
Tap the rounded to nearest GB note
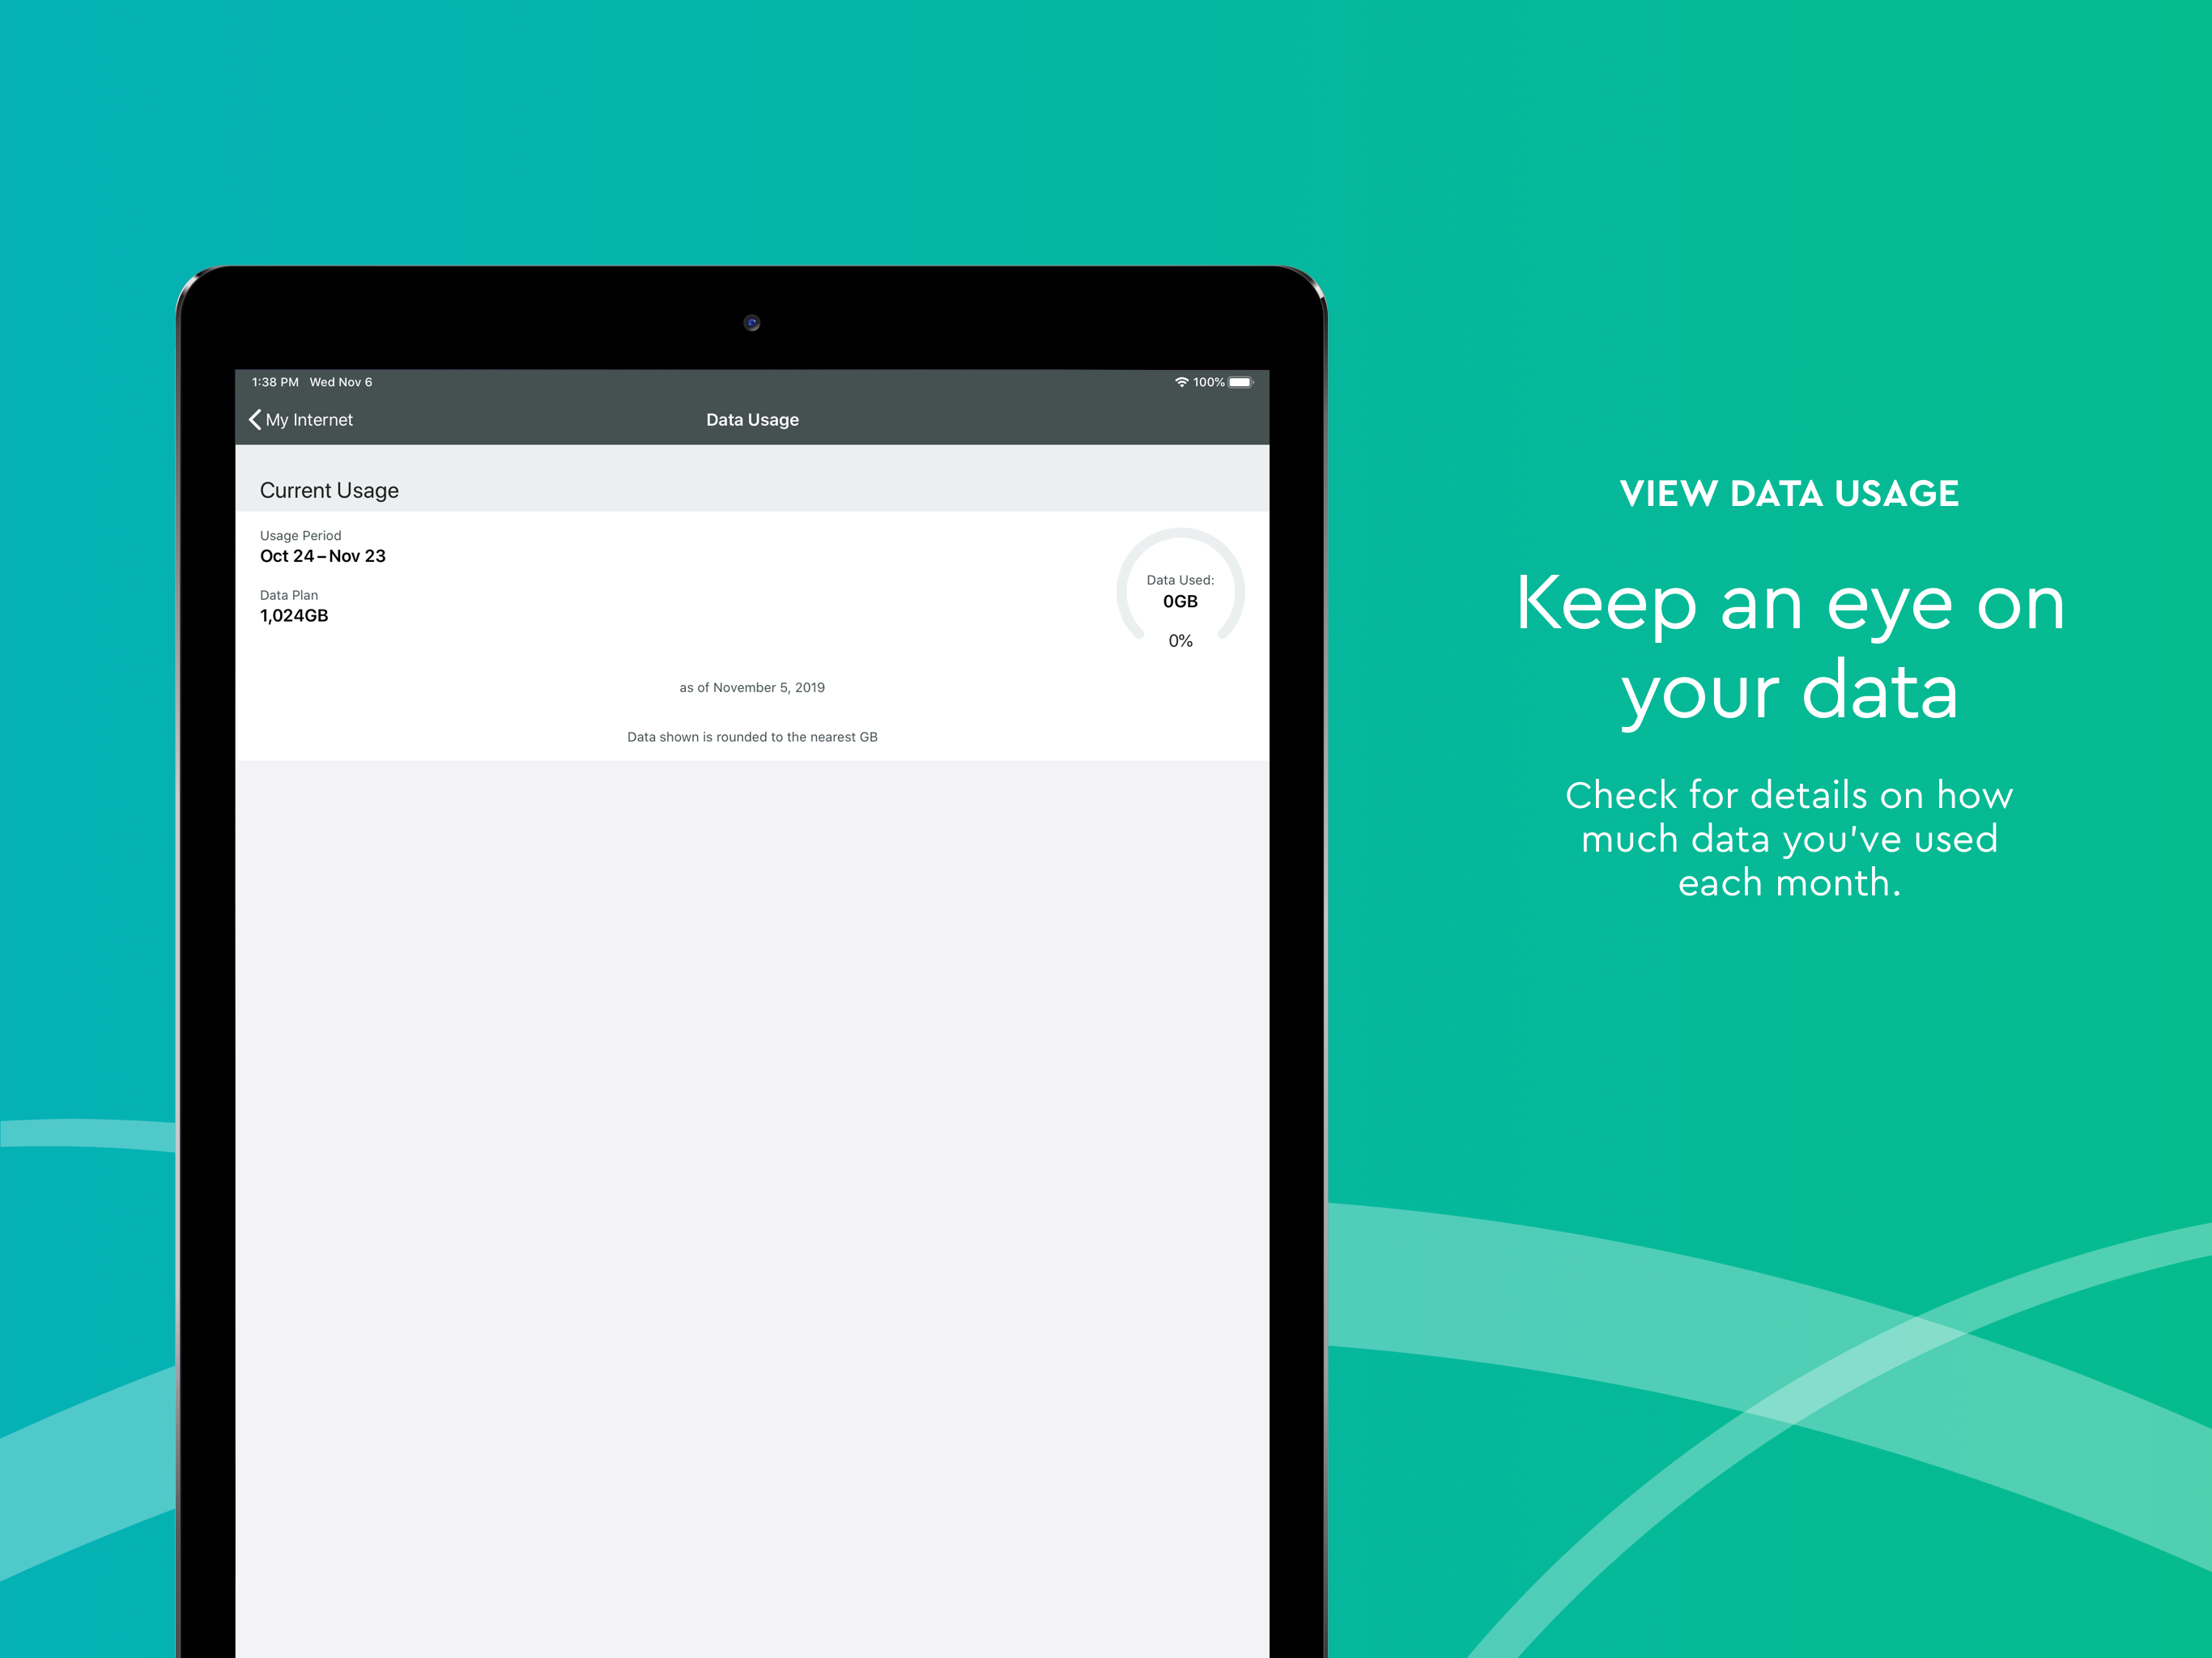coord(752,737)
